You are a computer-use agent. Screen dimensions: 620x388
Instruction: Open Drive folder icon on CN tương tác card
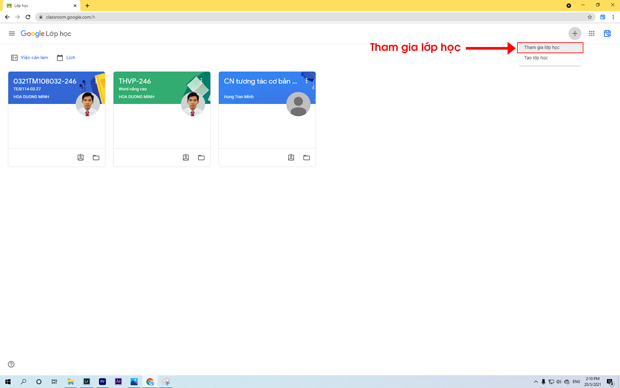[x=306, y=157]
